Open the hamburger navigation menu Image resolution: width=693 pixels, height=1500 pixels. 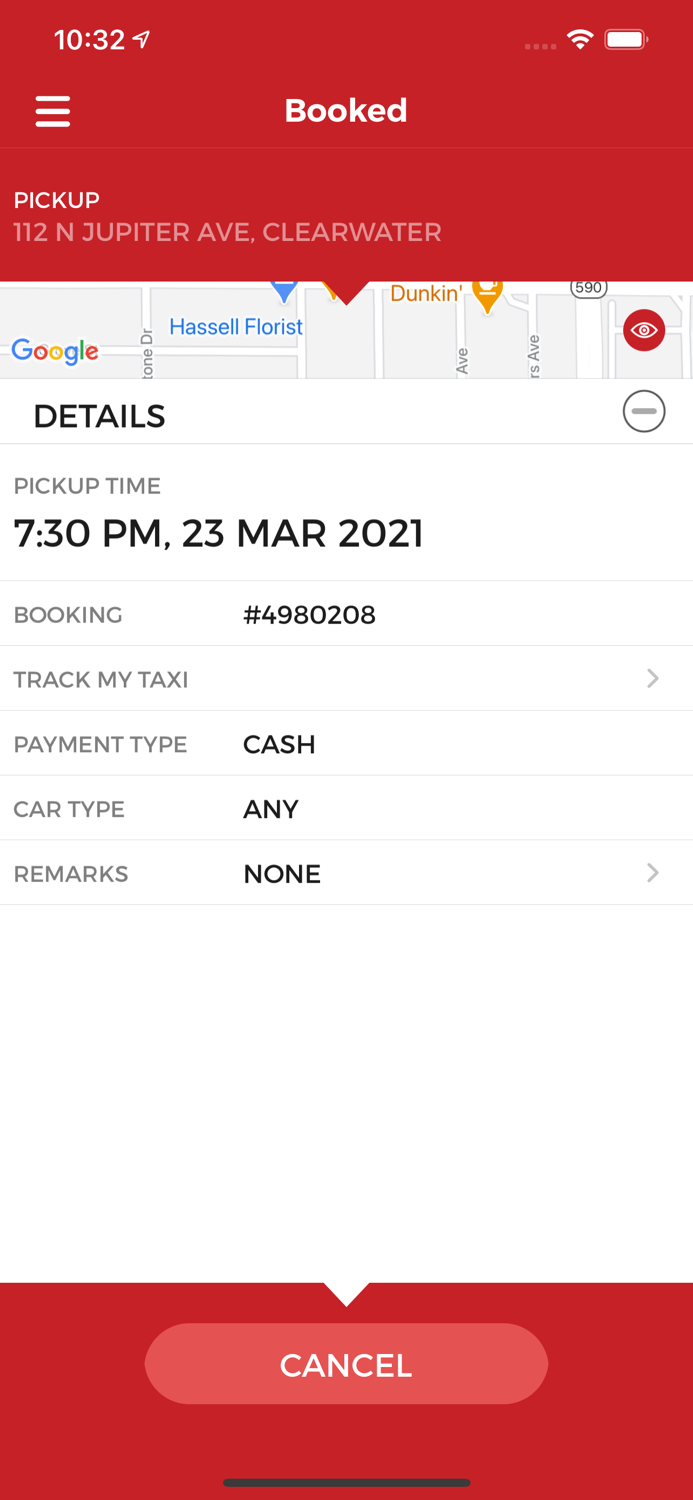pyautogui.click(x=52, y=110)
